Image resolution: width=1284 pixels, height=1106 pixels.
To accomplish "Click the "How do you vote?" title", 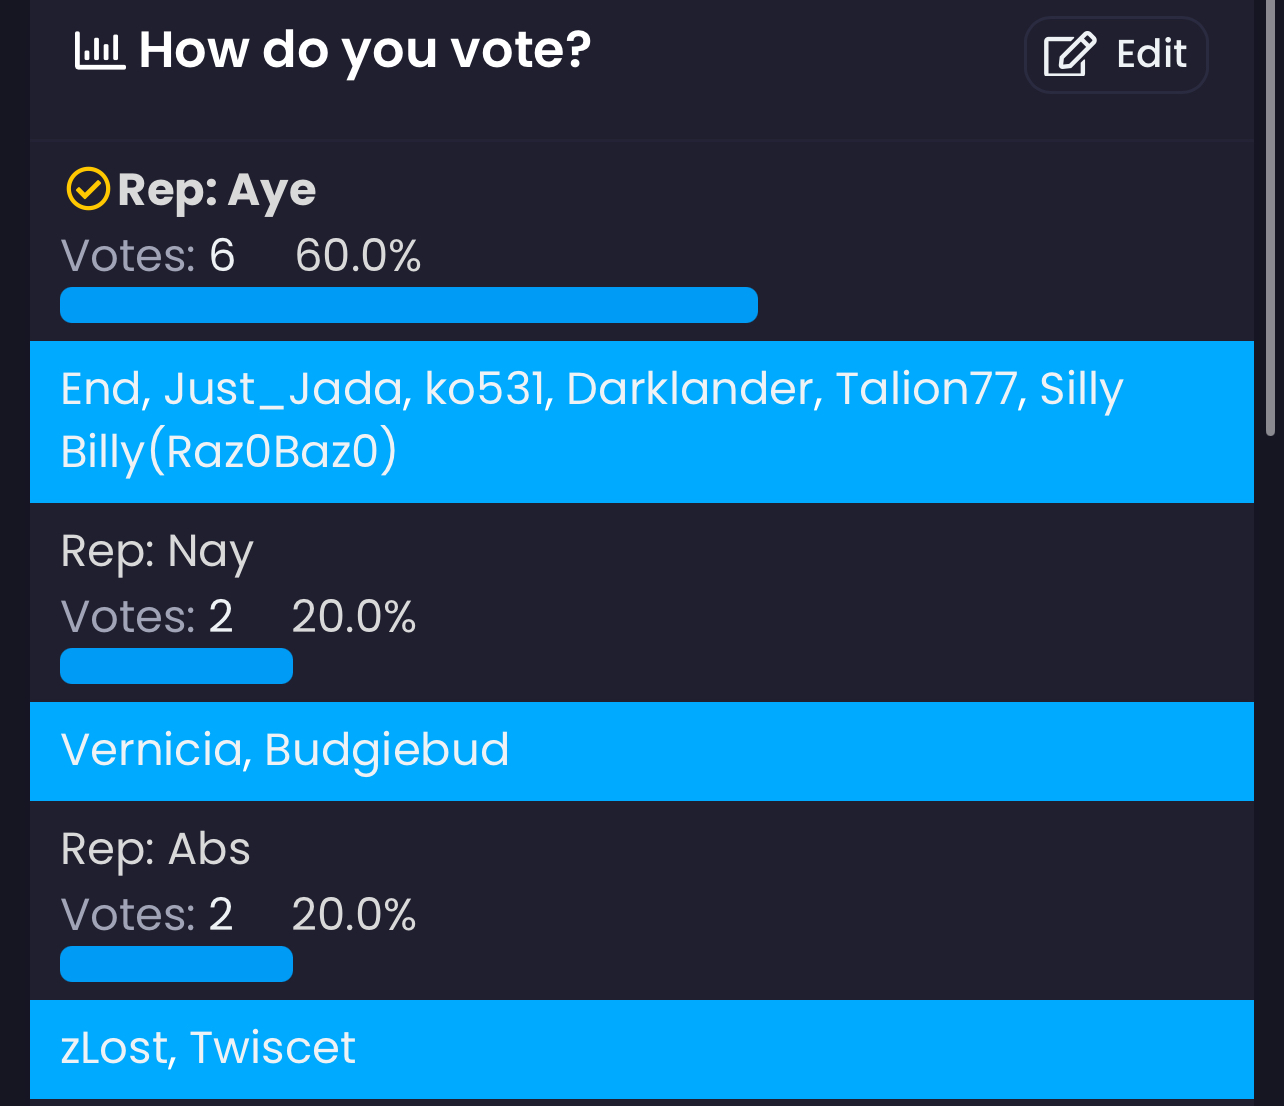I will point(365,51).
